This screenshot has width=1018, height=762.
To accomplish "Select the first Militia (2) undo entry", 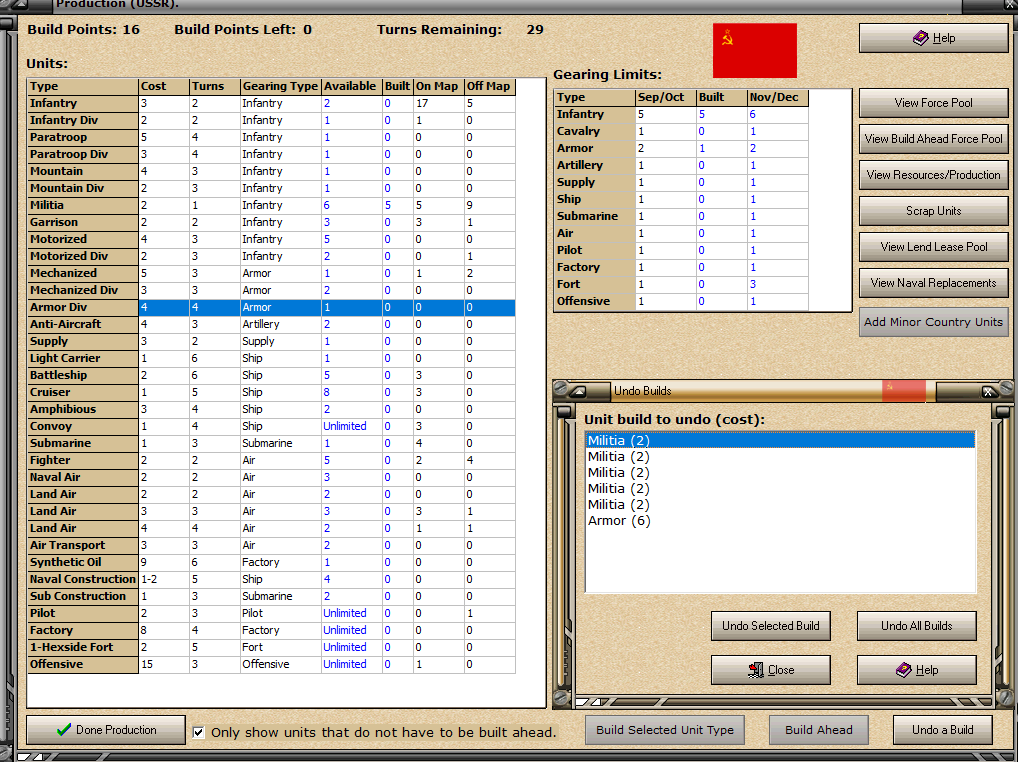I will pos(780,440).
